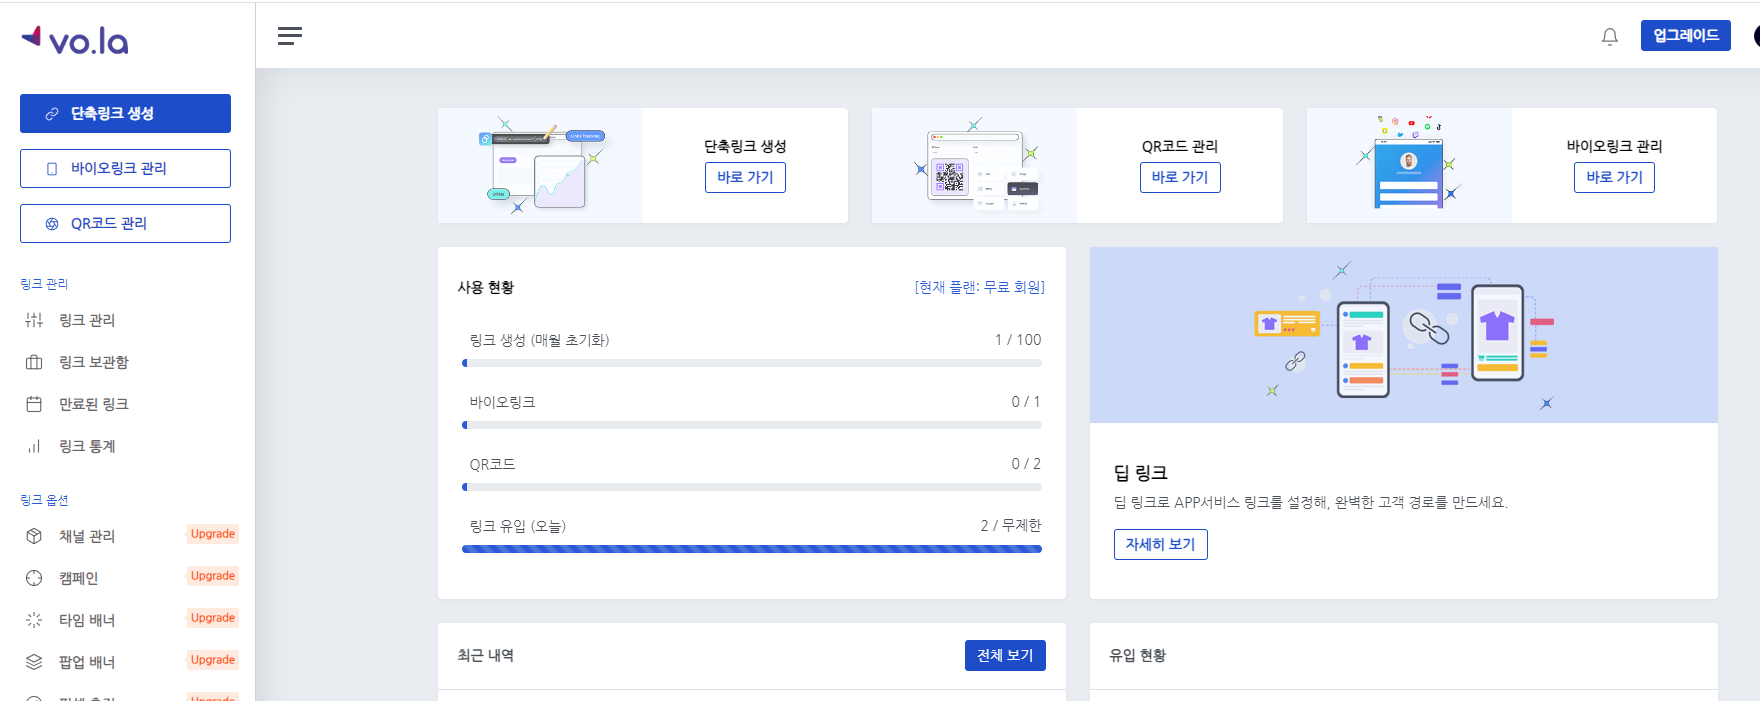
Task: Click the 업그레이드 button
Action: click(x=1686, y=36)
